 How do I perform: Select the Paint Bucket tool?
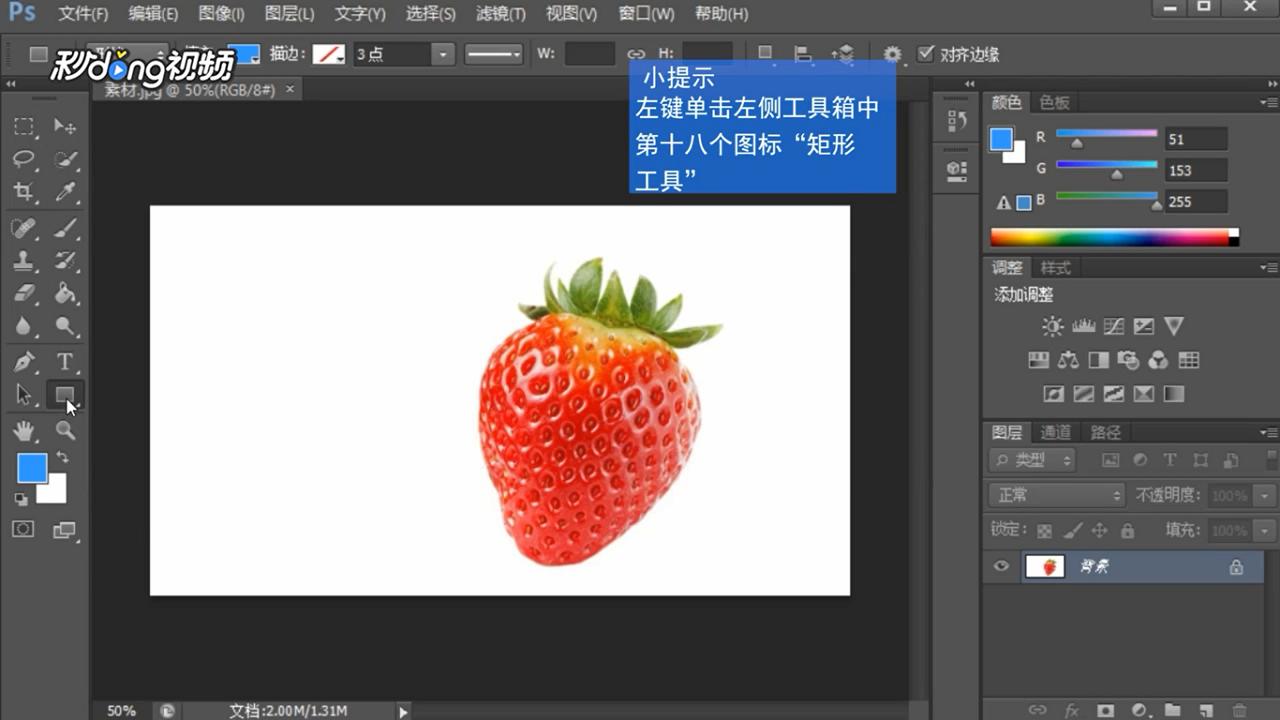pos(65,292)
